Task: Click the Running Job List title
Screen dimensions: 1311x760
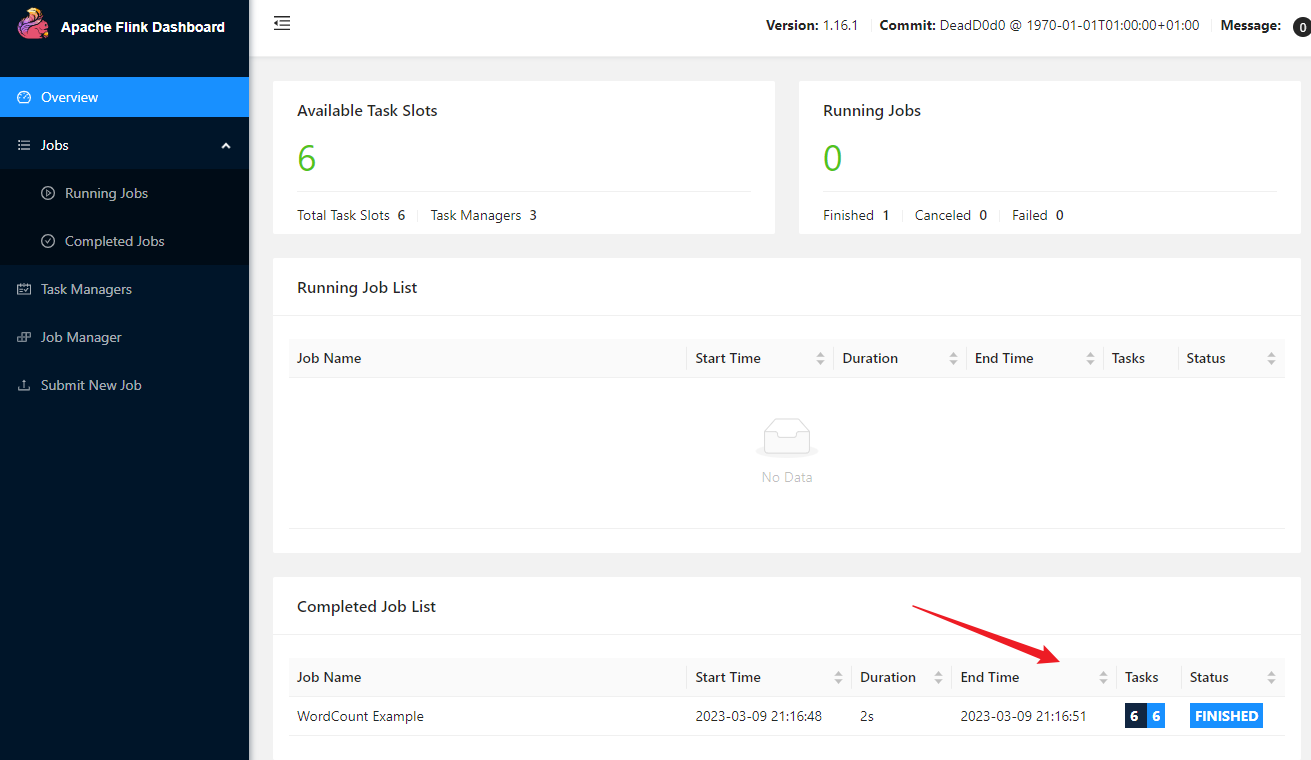Action: pos(357,288)
